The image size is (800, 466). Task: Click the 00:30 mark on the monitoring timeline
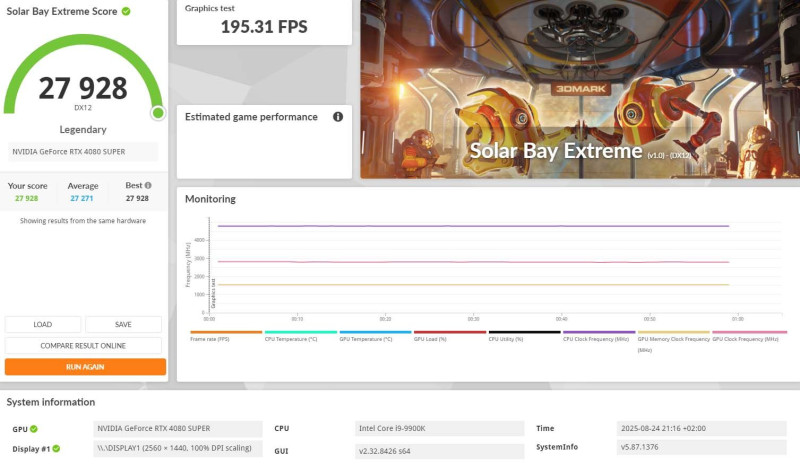[x=473, y=319]
